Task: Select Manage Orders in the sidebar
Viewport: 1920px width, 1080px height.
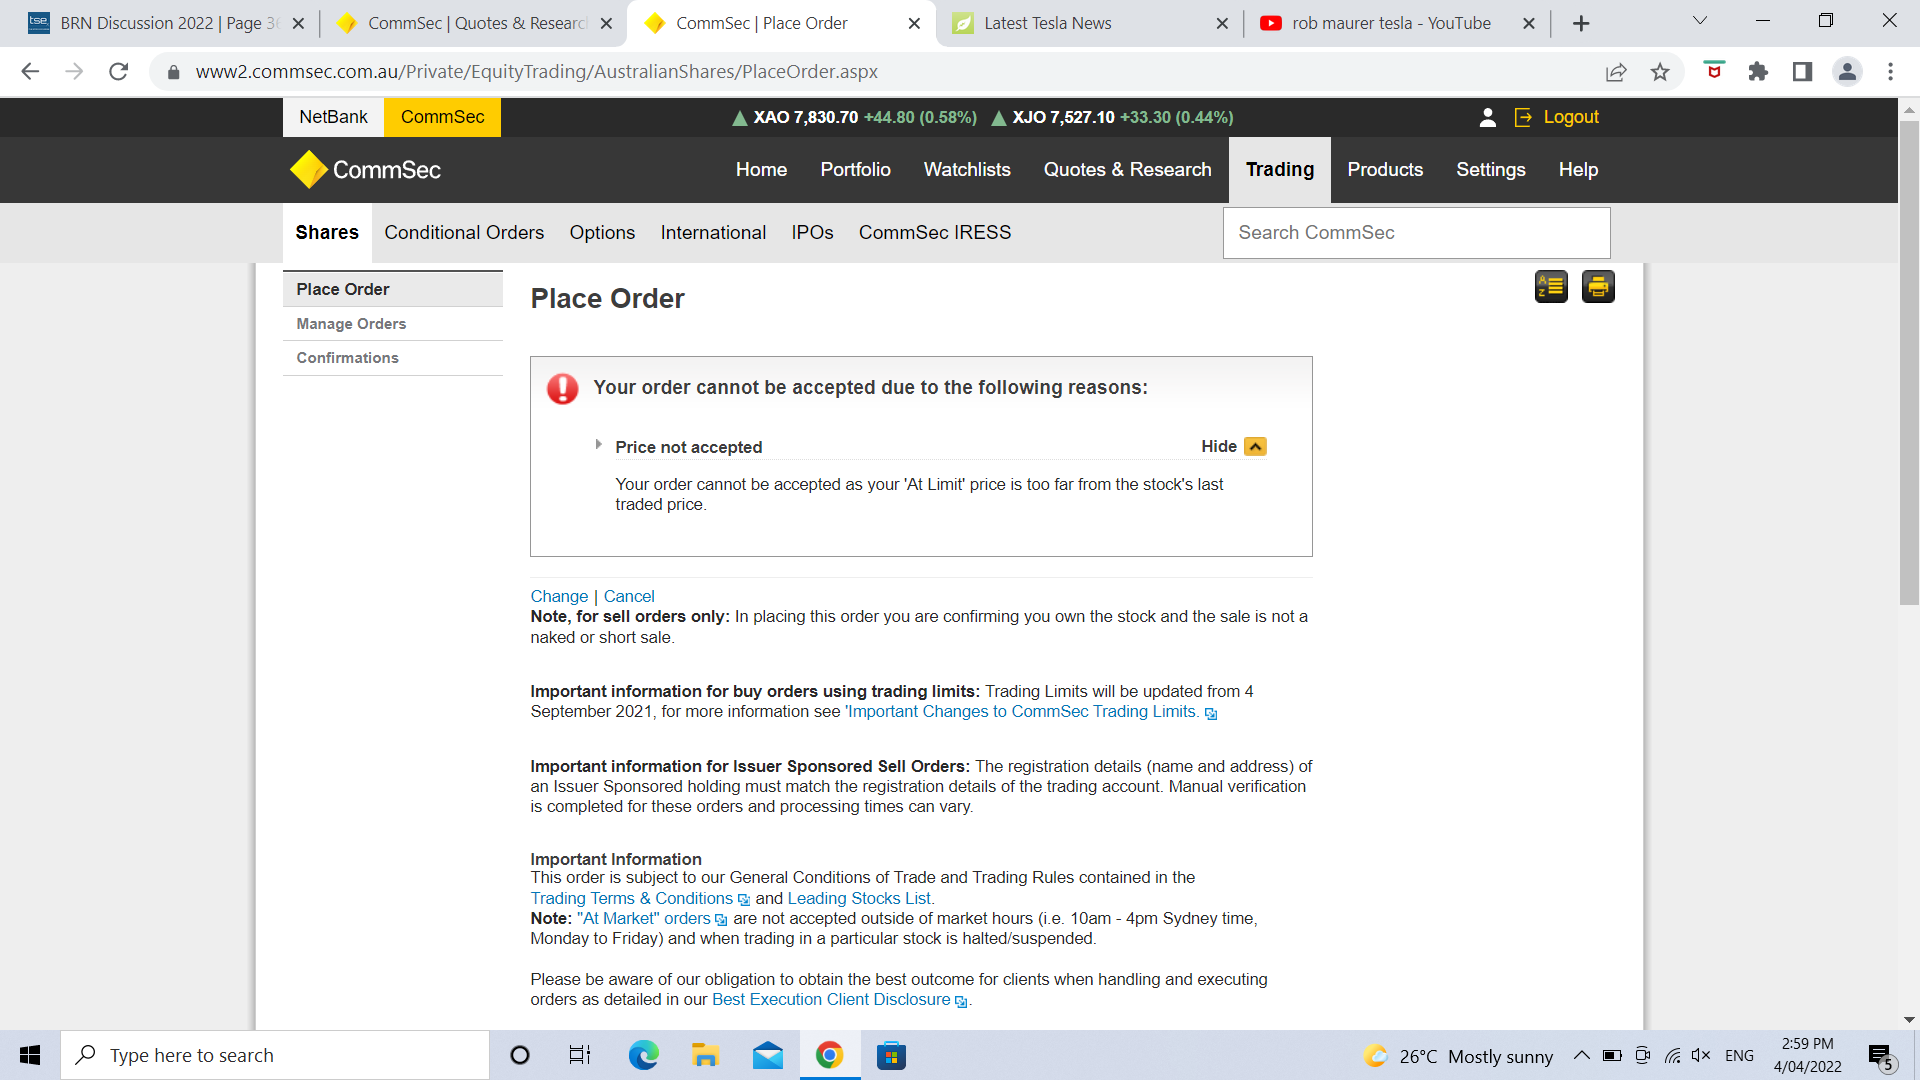Action: (351, 324)
